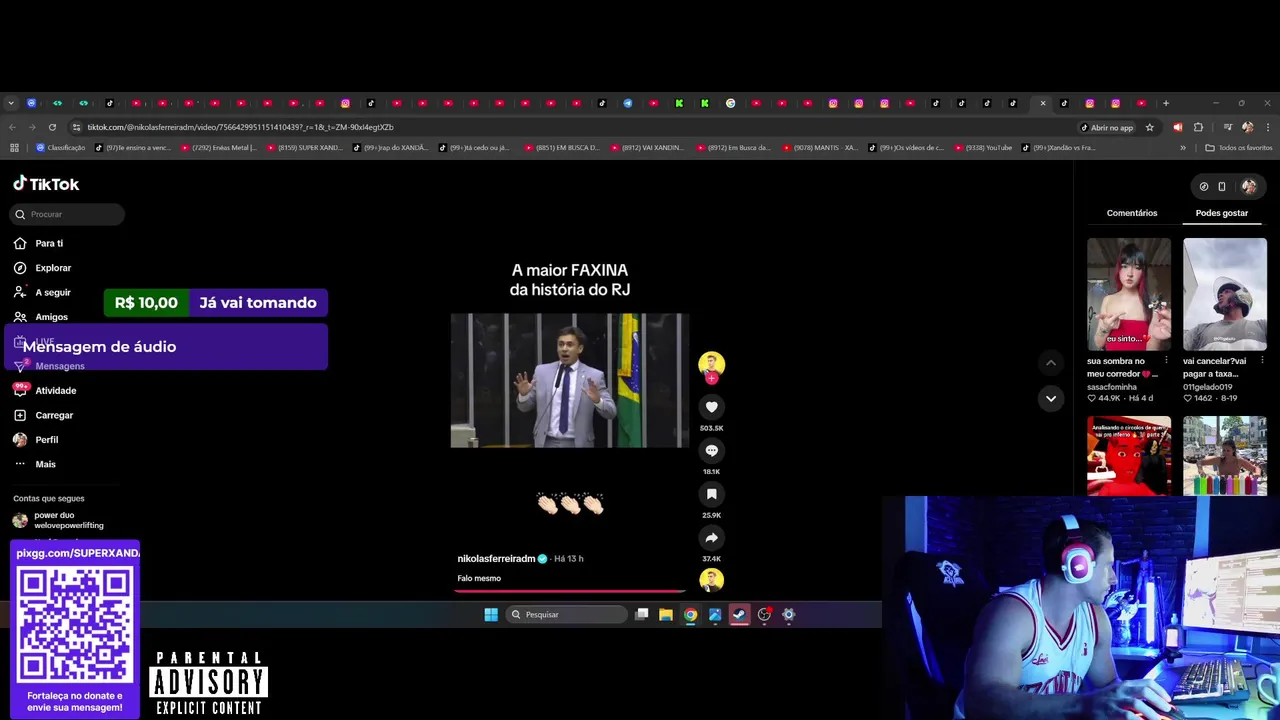The image size is (1280, 720).
Task: Open Perfil in TikTok sidebar
Action: tap(46, 440)
